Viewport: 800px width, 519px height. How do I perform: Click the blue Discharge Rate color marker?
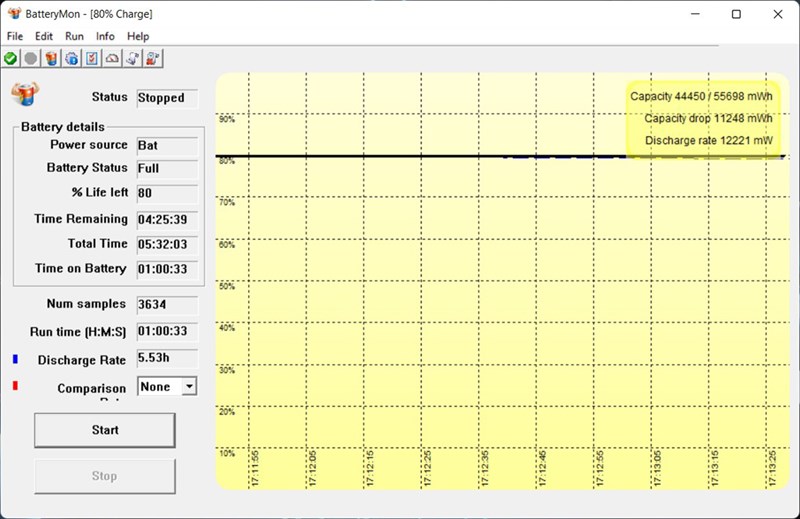pos(15,359)
